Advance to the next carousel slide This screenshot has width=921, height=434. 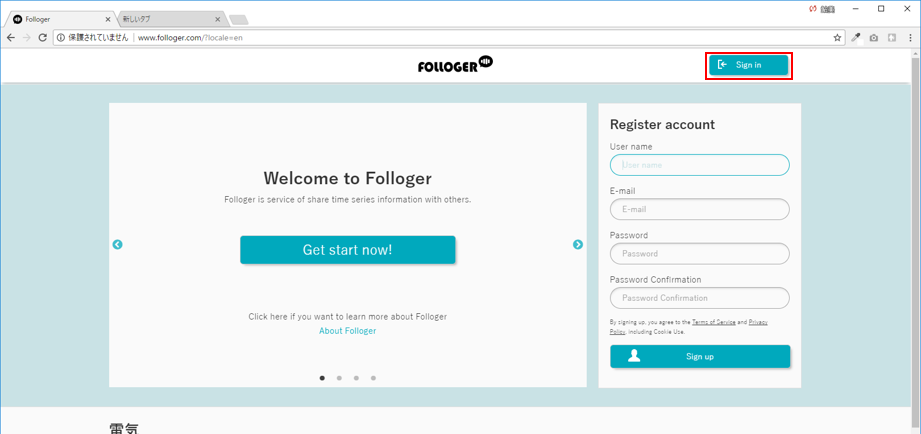(x=578, y=245)
